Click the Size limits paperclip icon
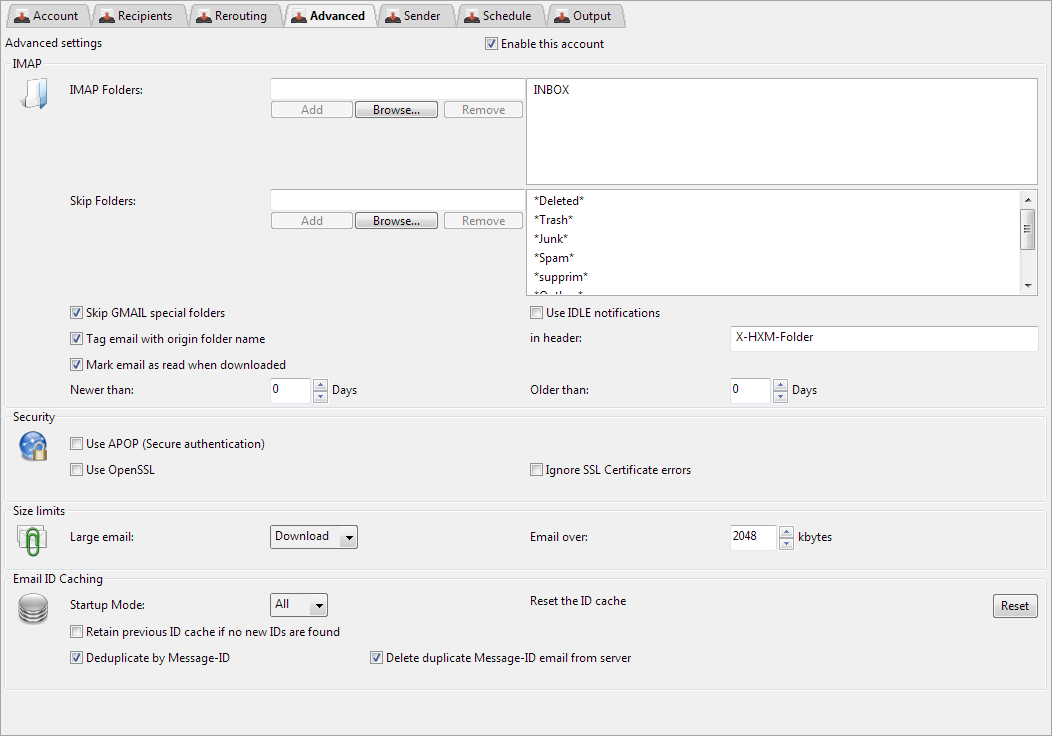1052x736 pixels. [x=33, y=539]
